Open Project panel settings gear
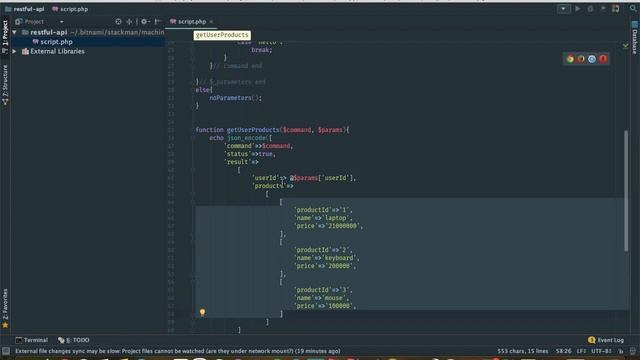This screenshot has height=360, width=640. (145, 22)
